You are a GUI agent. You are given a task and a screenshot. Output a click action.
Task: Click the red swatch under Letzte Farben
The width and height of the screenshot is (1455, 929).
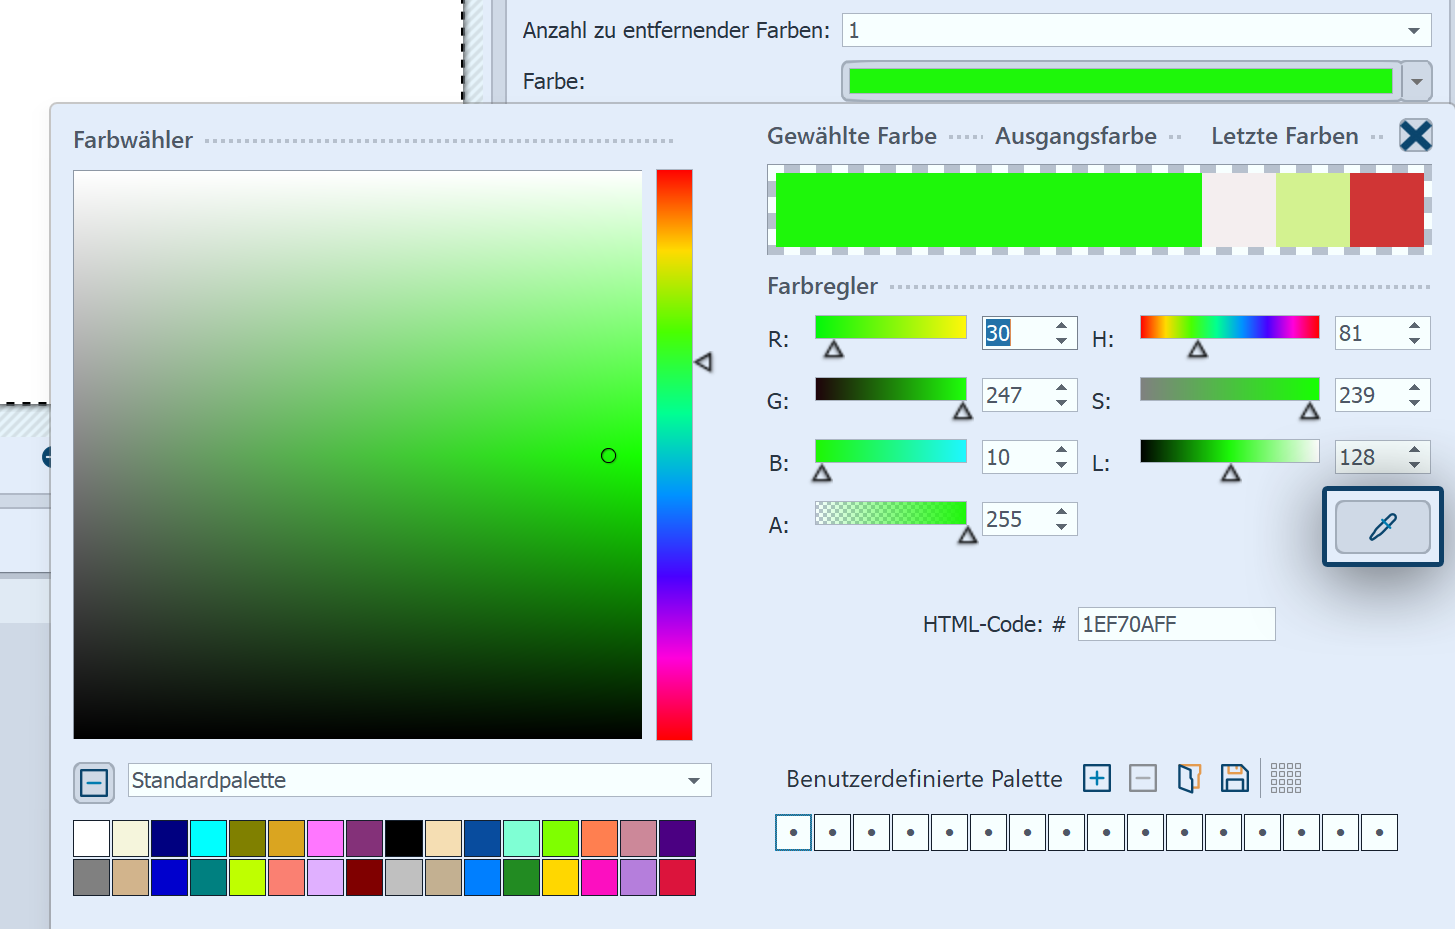tap(1385, 209)
